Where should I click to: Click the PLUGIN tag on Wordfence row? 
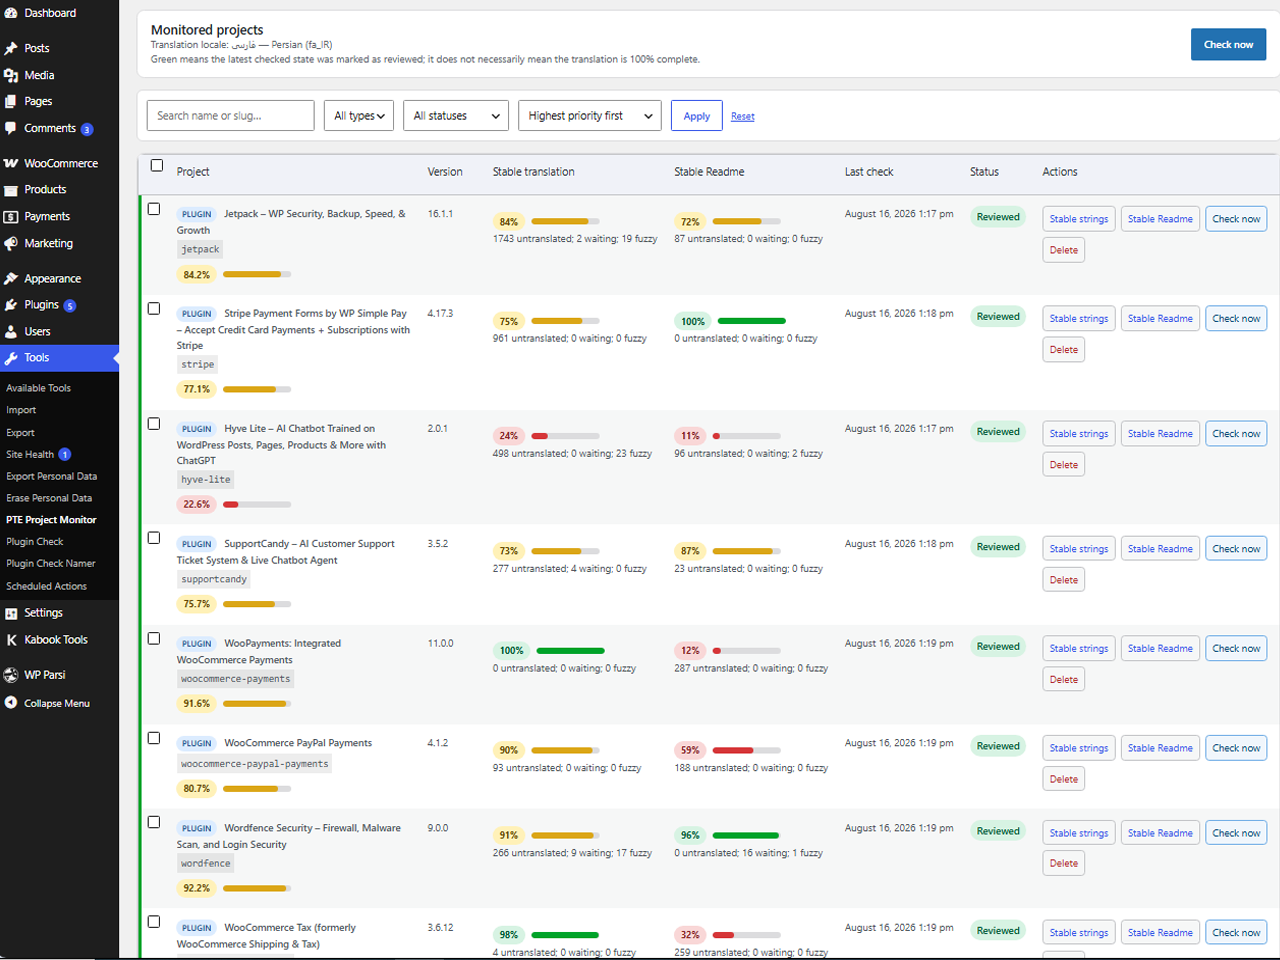tap(197, 828)
